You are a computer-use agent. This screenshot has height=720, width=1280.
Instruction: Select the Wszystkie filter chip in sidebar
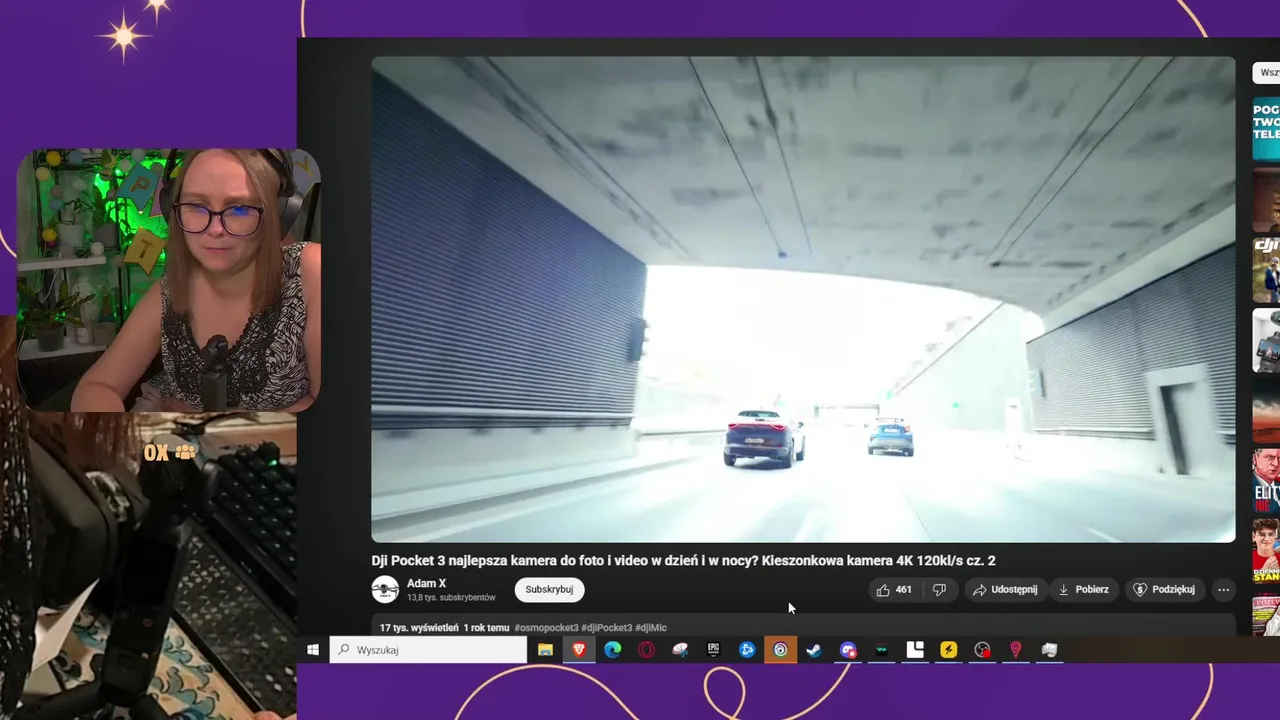tap(1268, 73)
